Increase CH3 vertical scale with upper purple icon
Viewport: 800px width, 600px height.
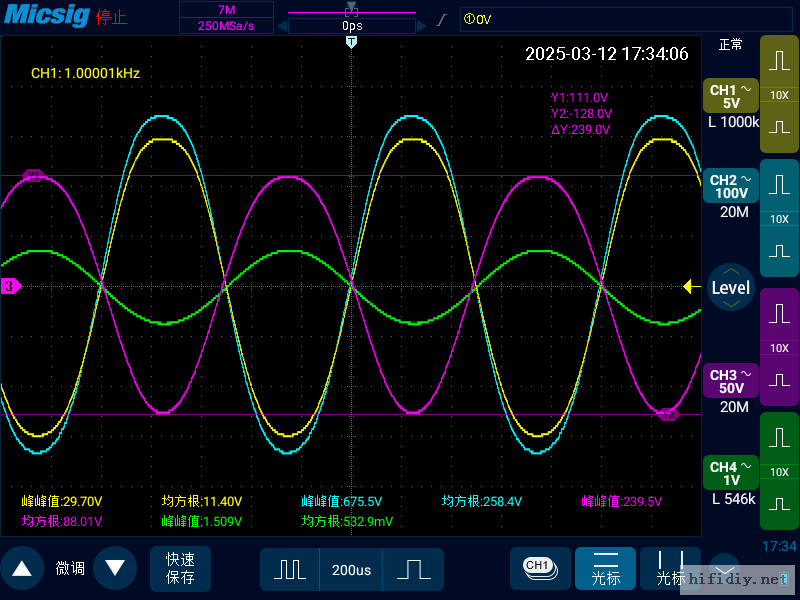[779, 314]
